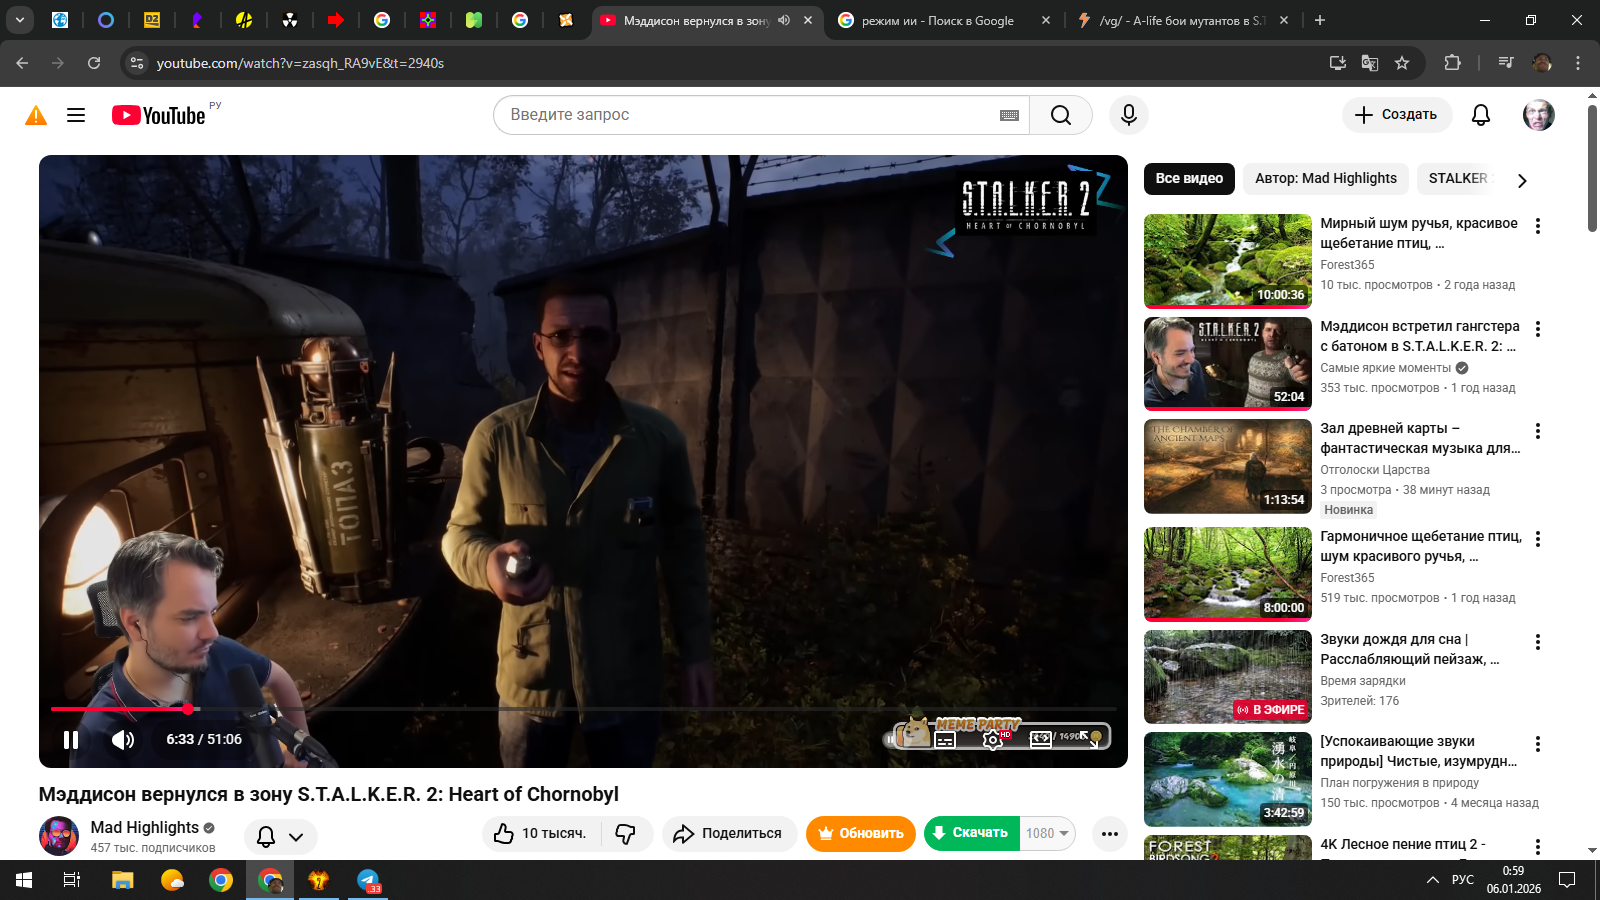Open the Chrome three-dot menu
The image size is (1600, 900).
[x=1578, y=63]
